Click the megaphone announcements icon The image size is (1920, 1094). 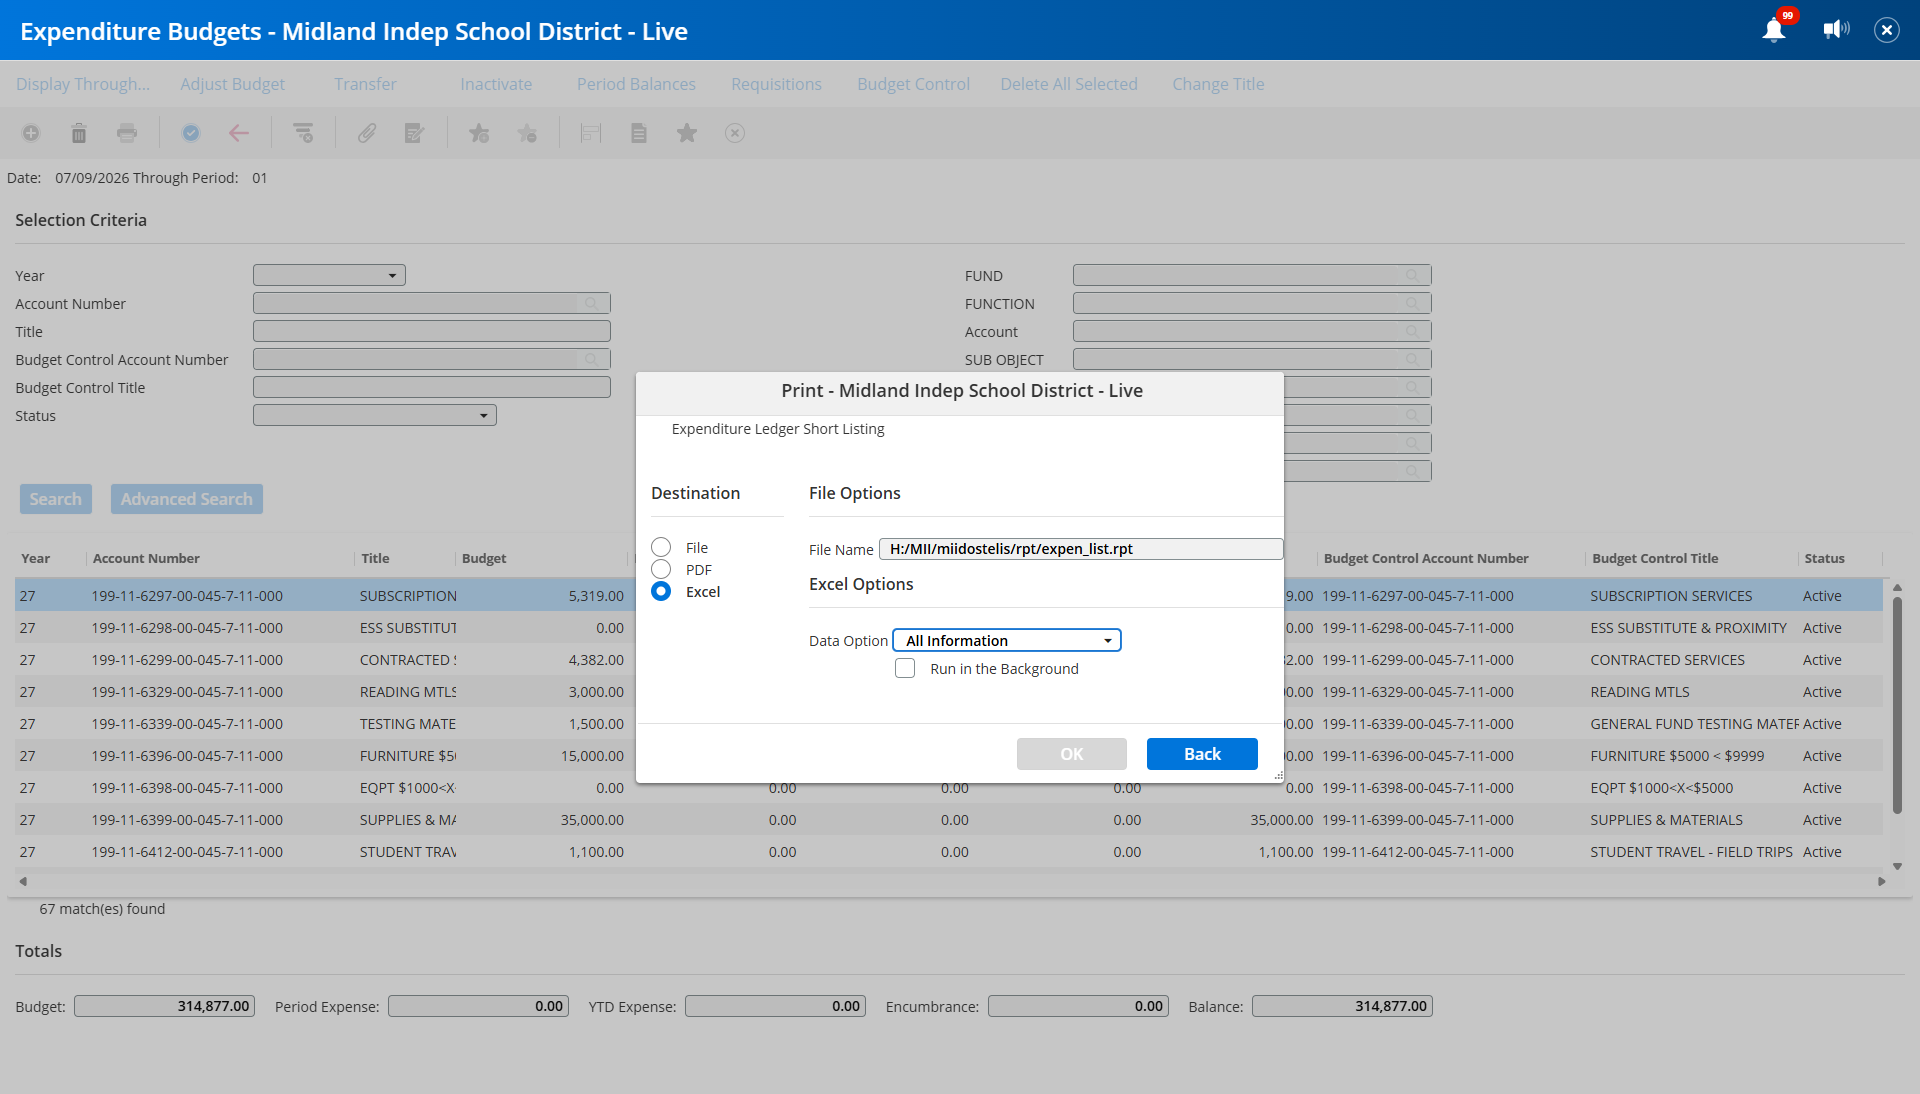click(1836, 30)
